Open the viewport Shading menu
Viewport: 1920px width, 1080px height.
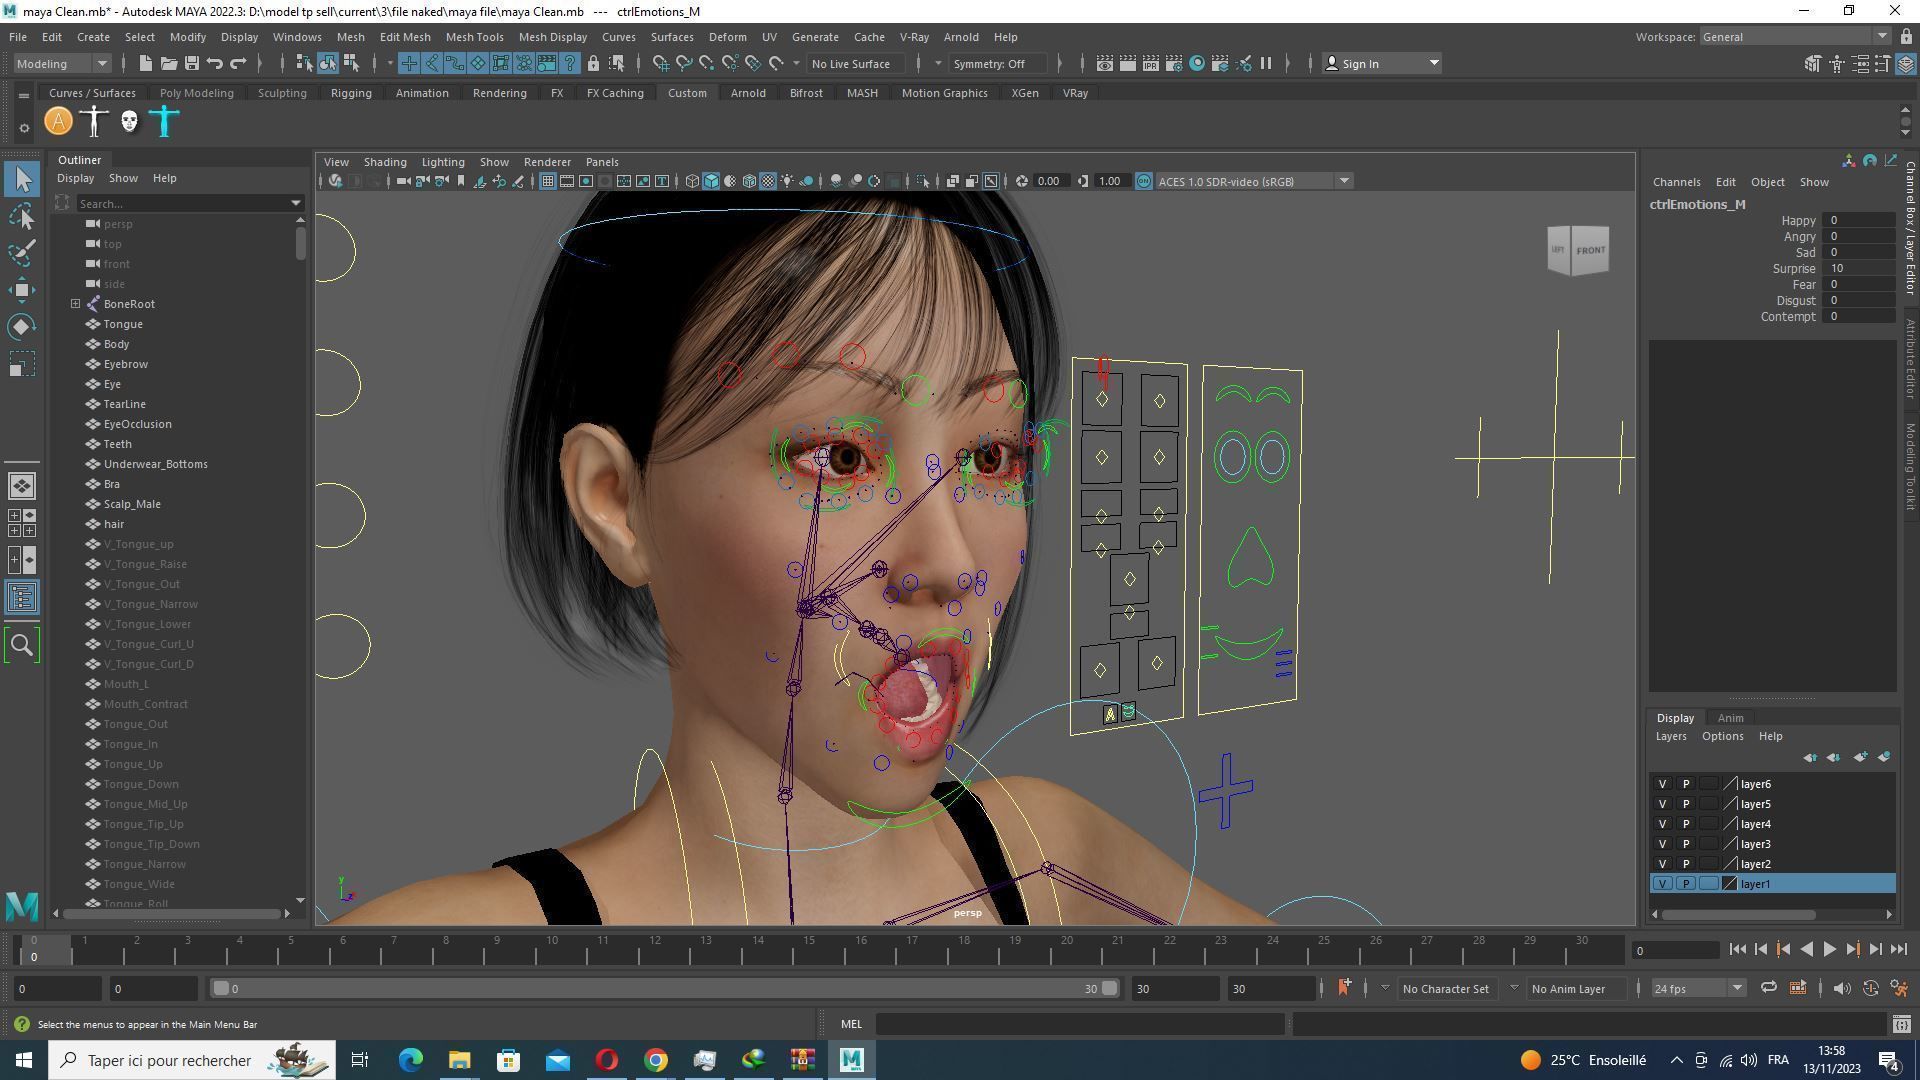385,162
